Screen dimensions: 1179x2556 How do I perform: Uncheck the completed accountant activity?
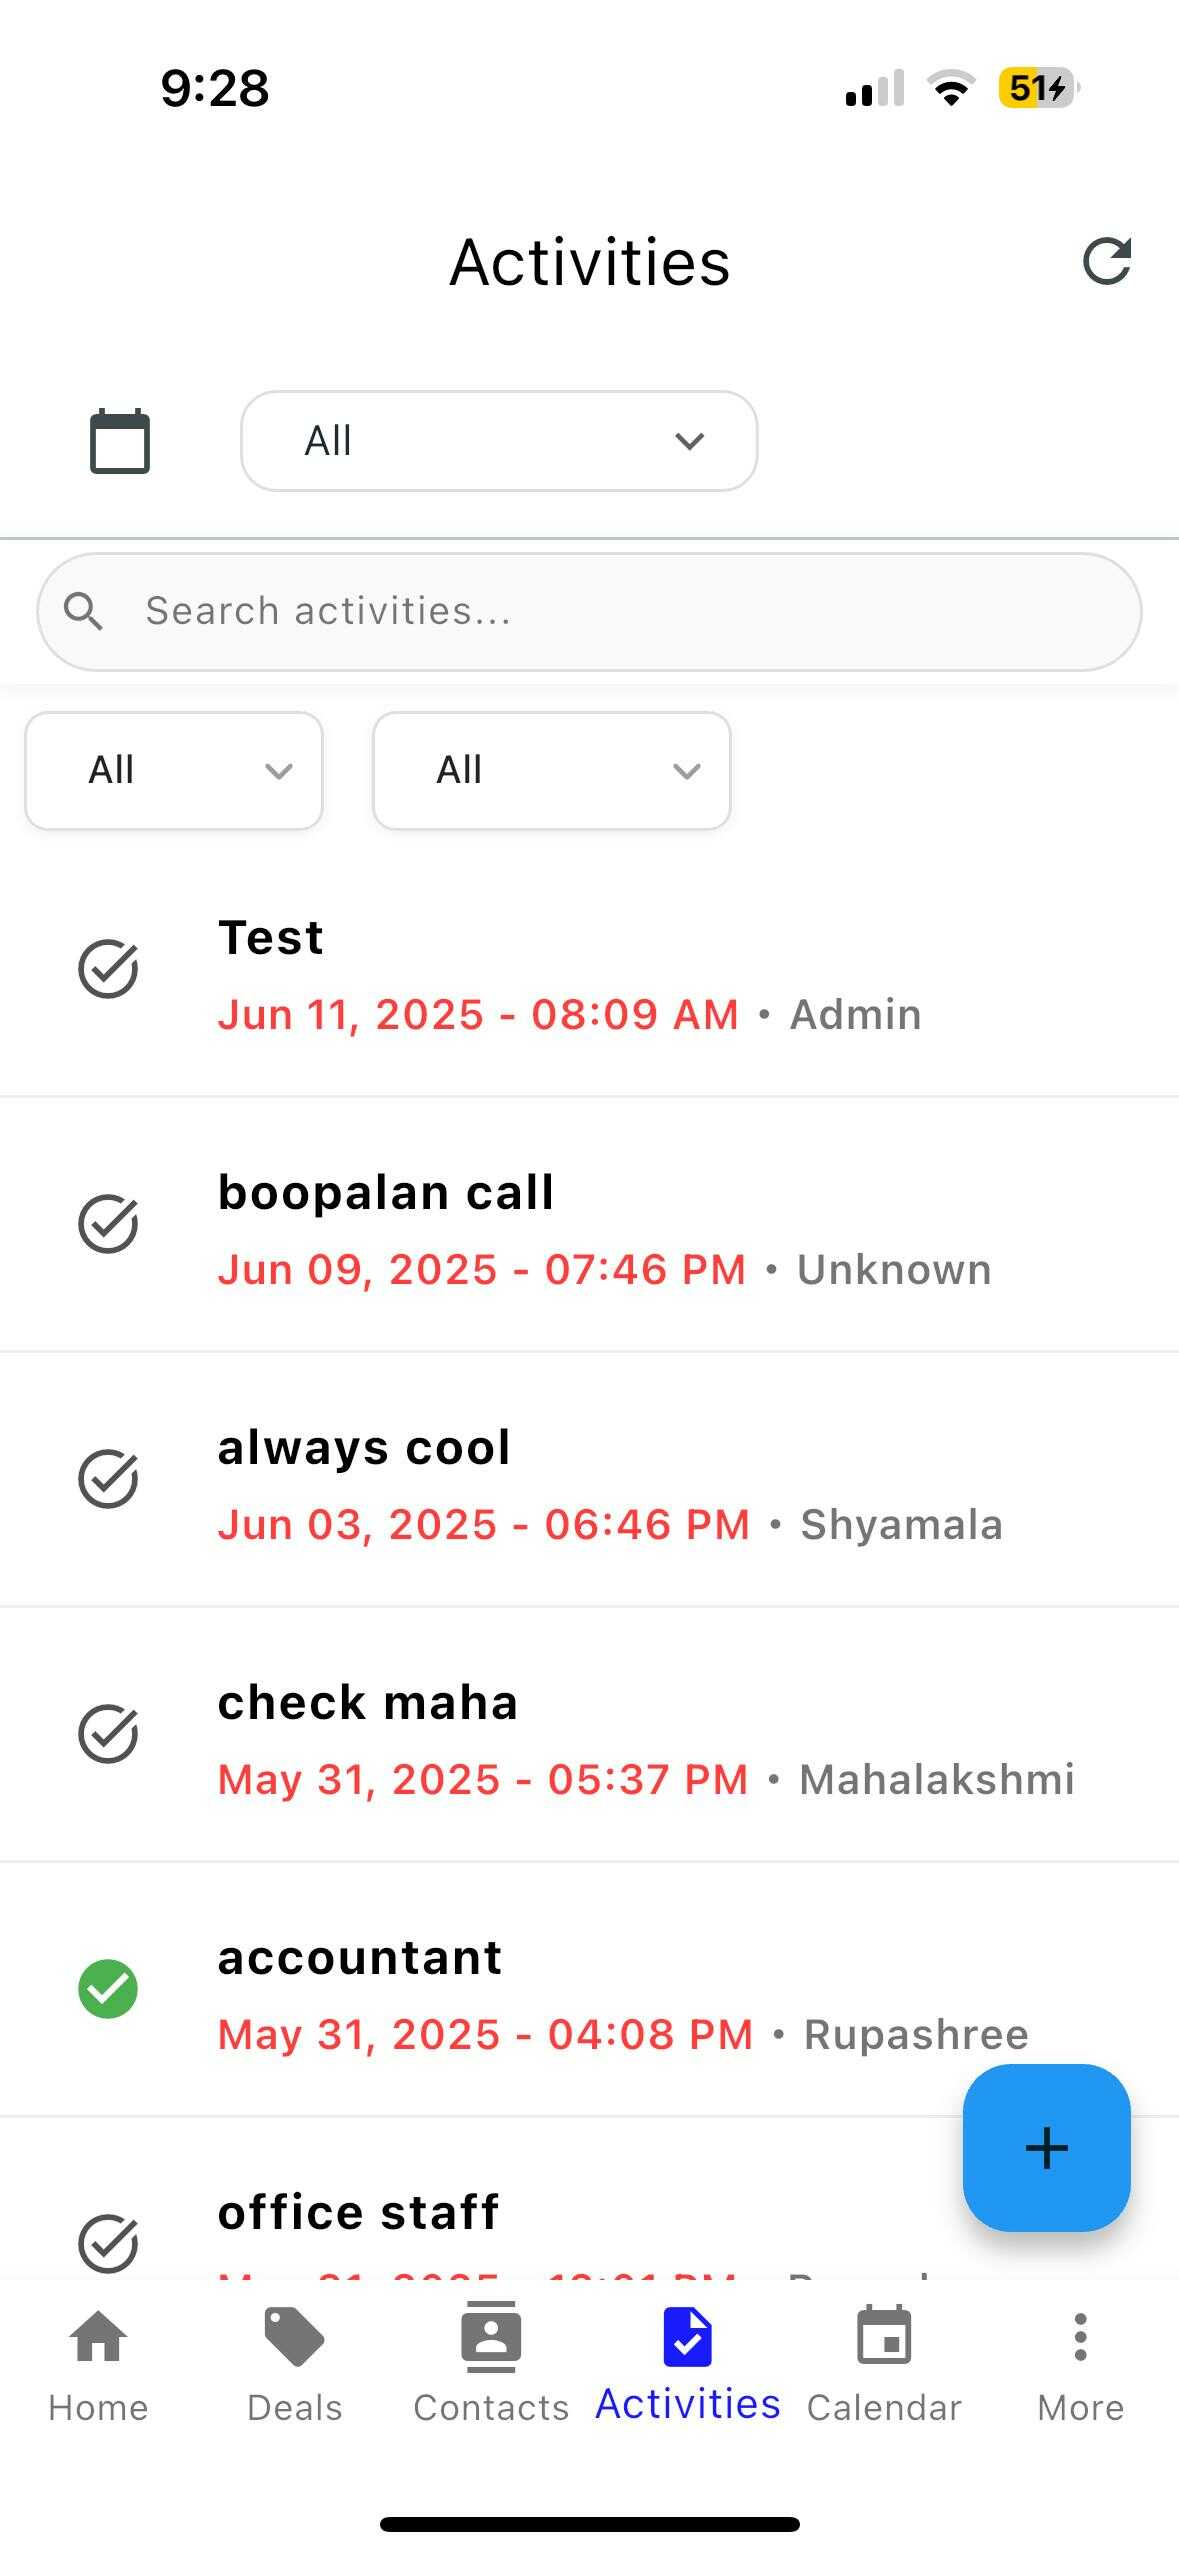(108, 1989)
